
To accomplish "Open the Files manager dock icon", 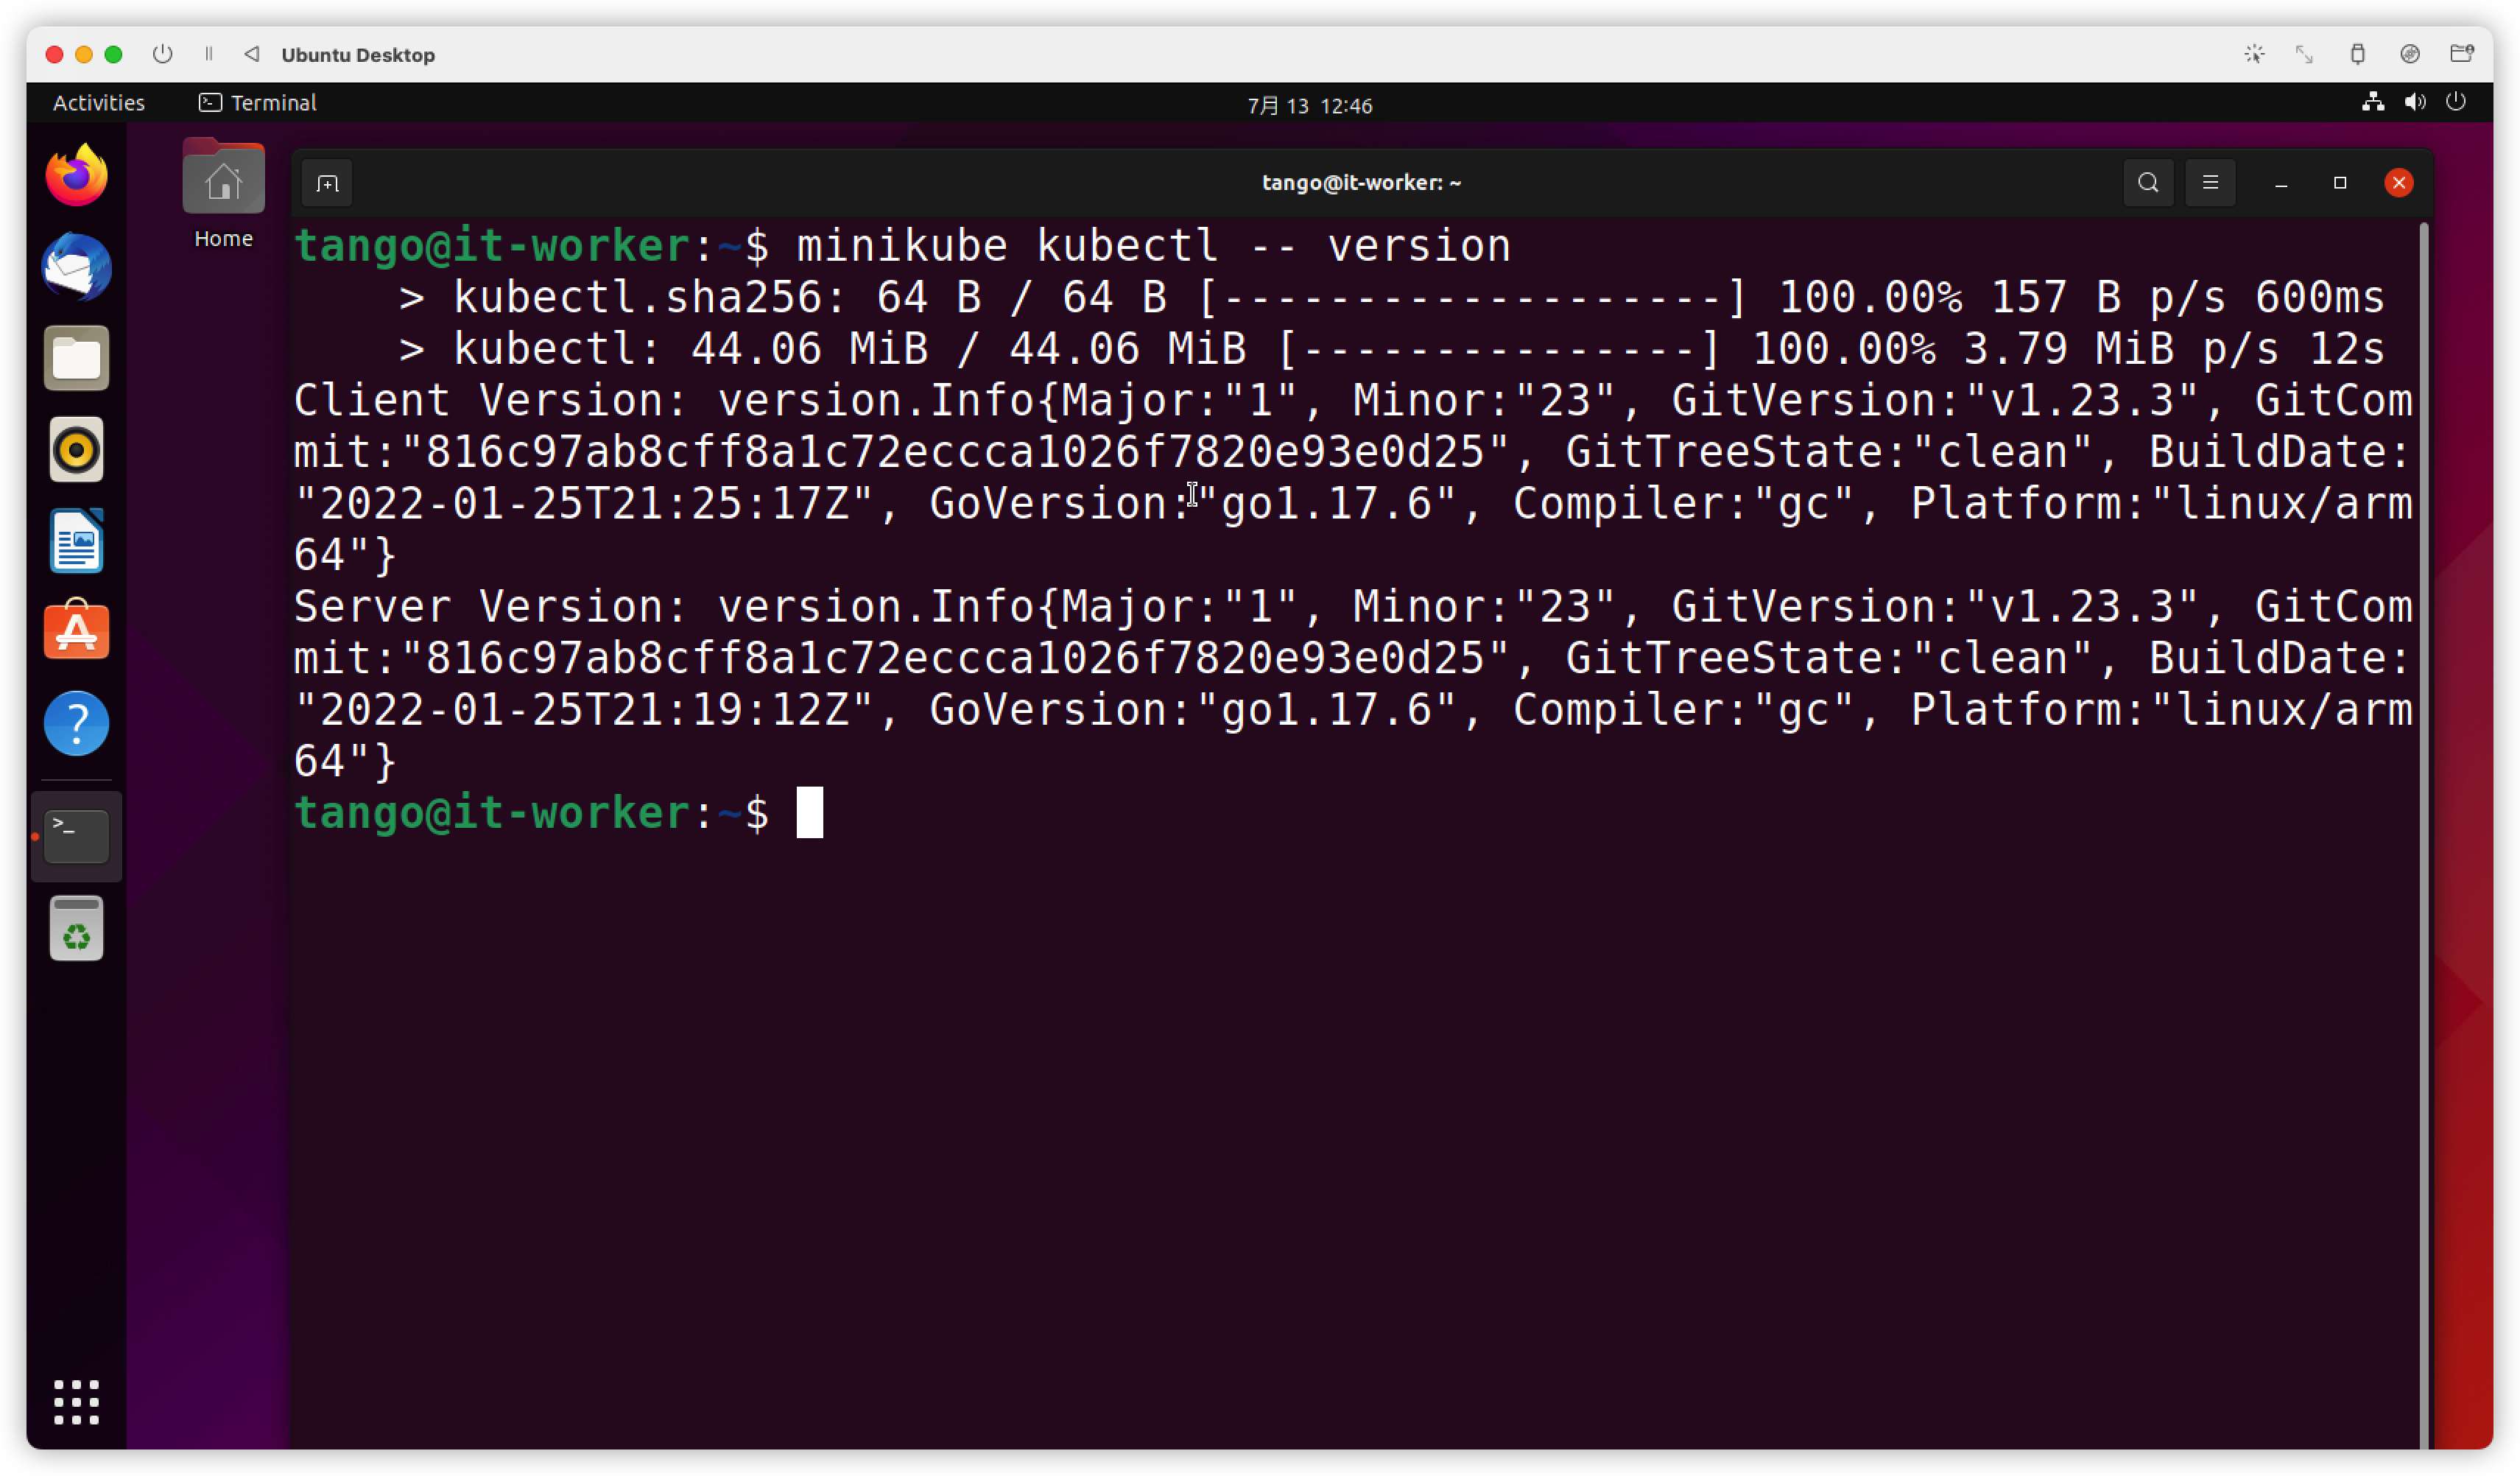I will tap(77, 358).
